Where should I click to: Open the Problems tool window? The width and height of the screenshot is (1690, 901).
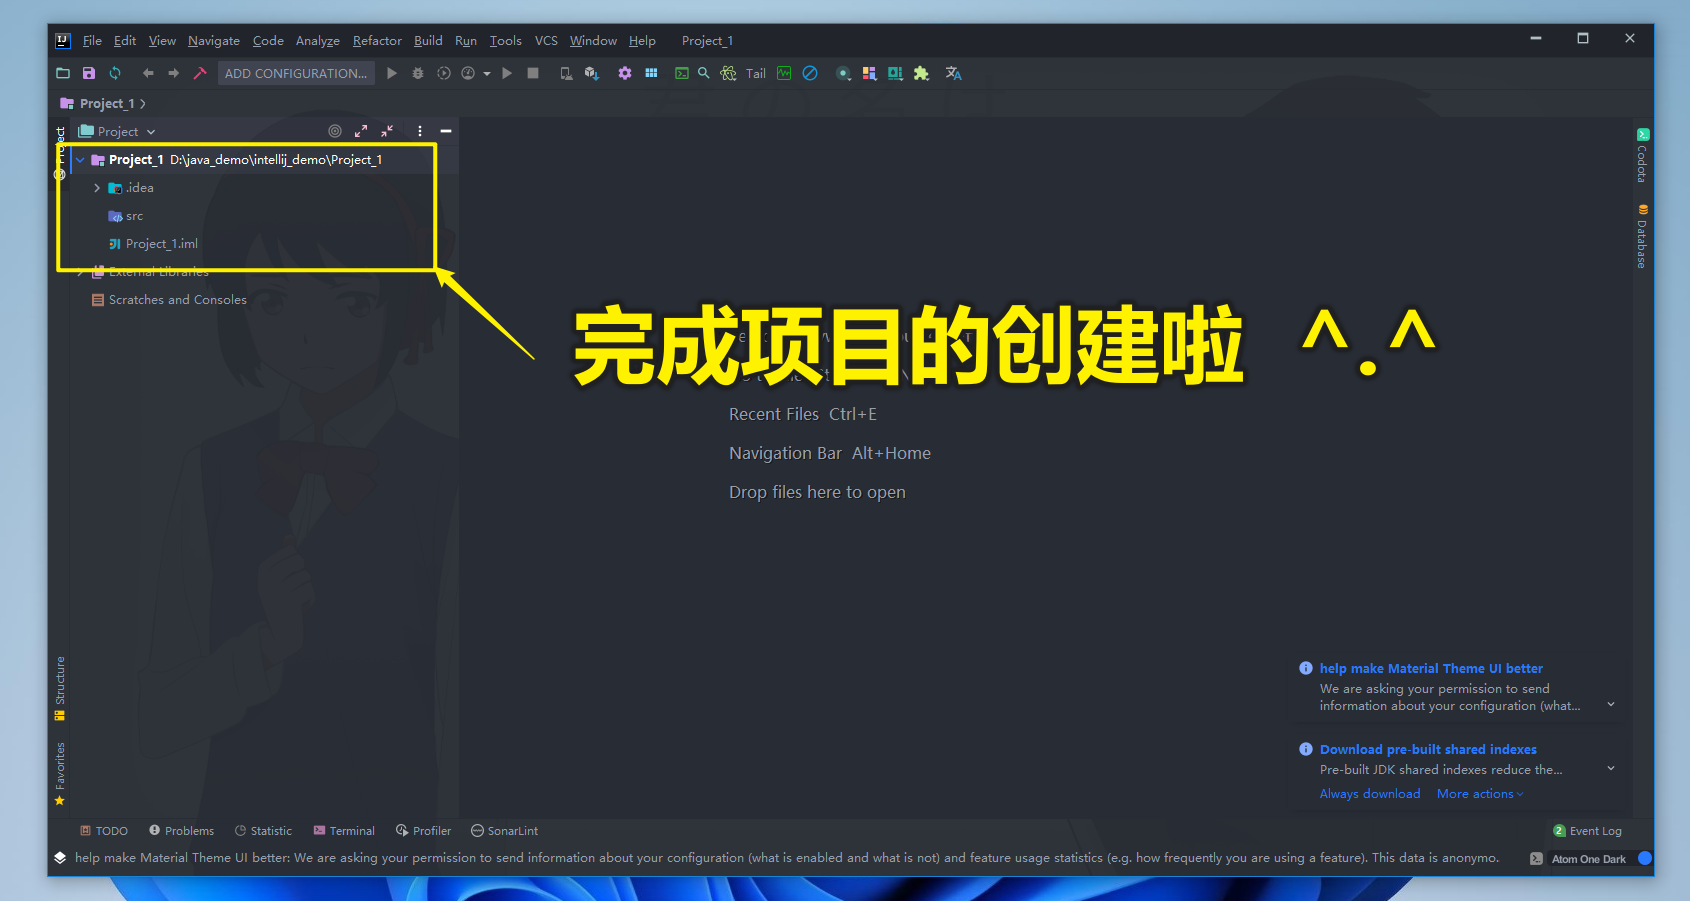(181, 831)
